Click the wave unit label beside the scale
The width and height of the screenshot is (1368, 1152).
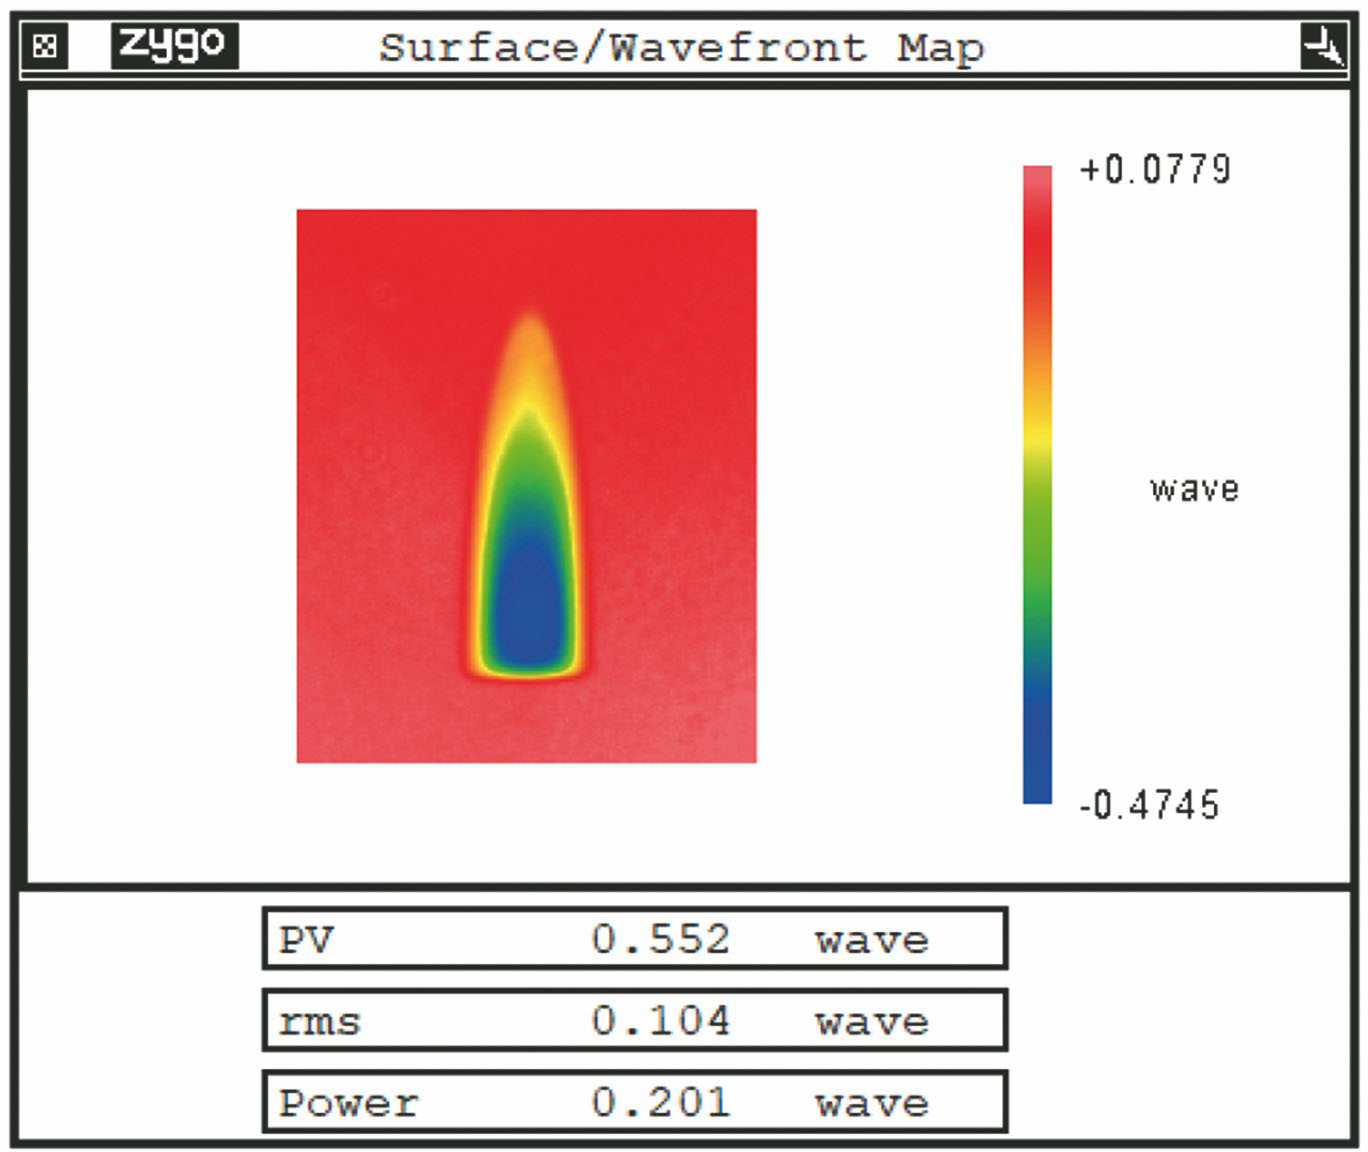tap(1194, 489)
